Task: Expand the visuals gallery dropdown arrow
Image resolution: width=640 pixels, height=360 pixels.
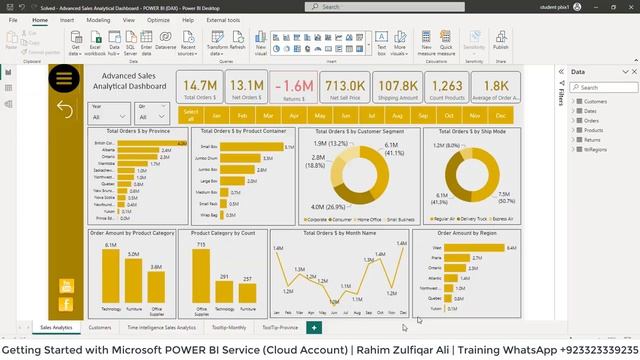Action: click(369, 43)
